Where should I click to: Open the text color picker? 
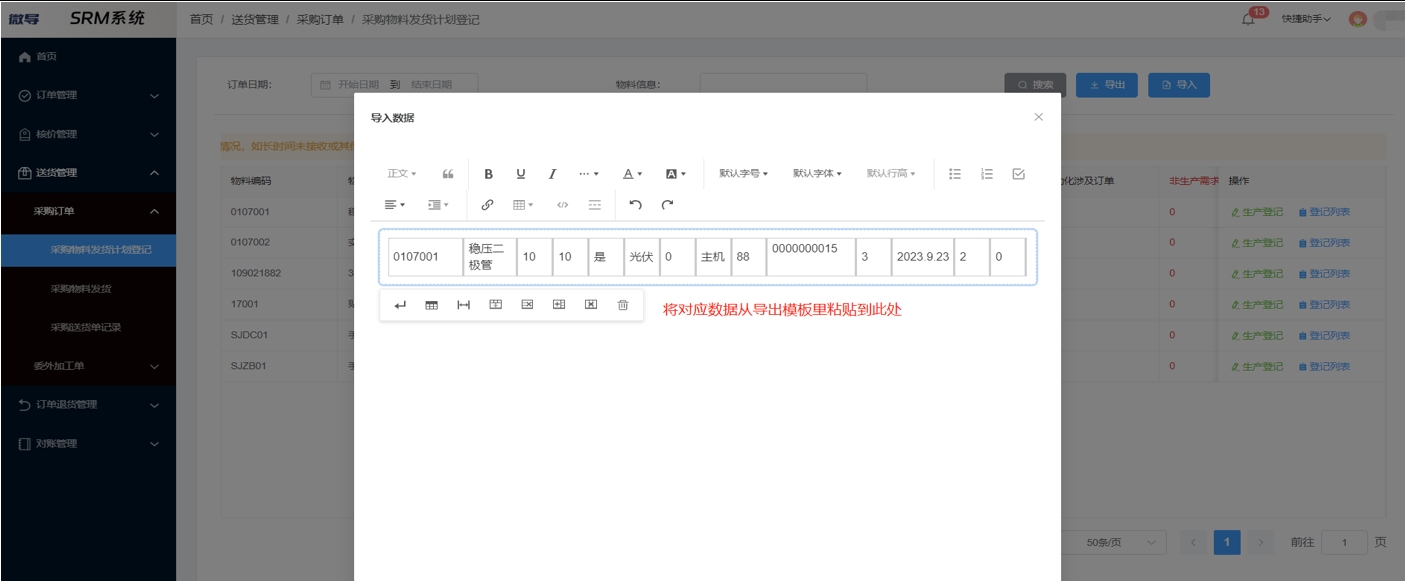pos(632,174)
